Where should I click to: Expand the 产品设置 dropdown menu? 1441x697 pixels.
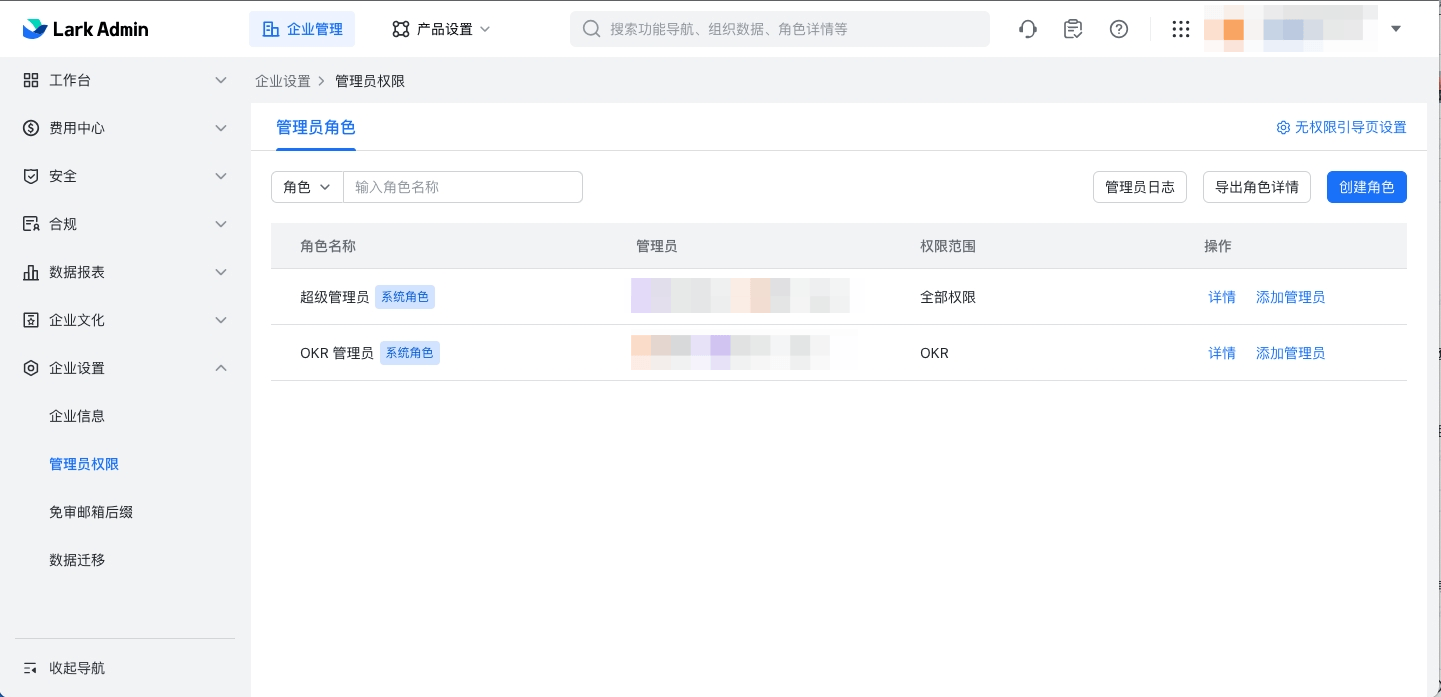pyautogui.click(x=441, y=29)
